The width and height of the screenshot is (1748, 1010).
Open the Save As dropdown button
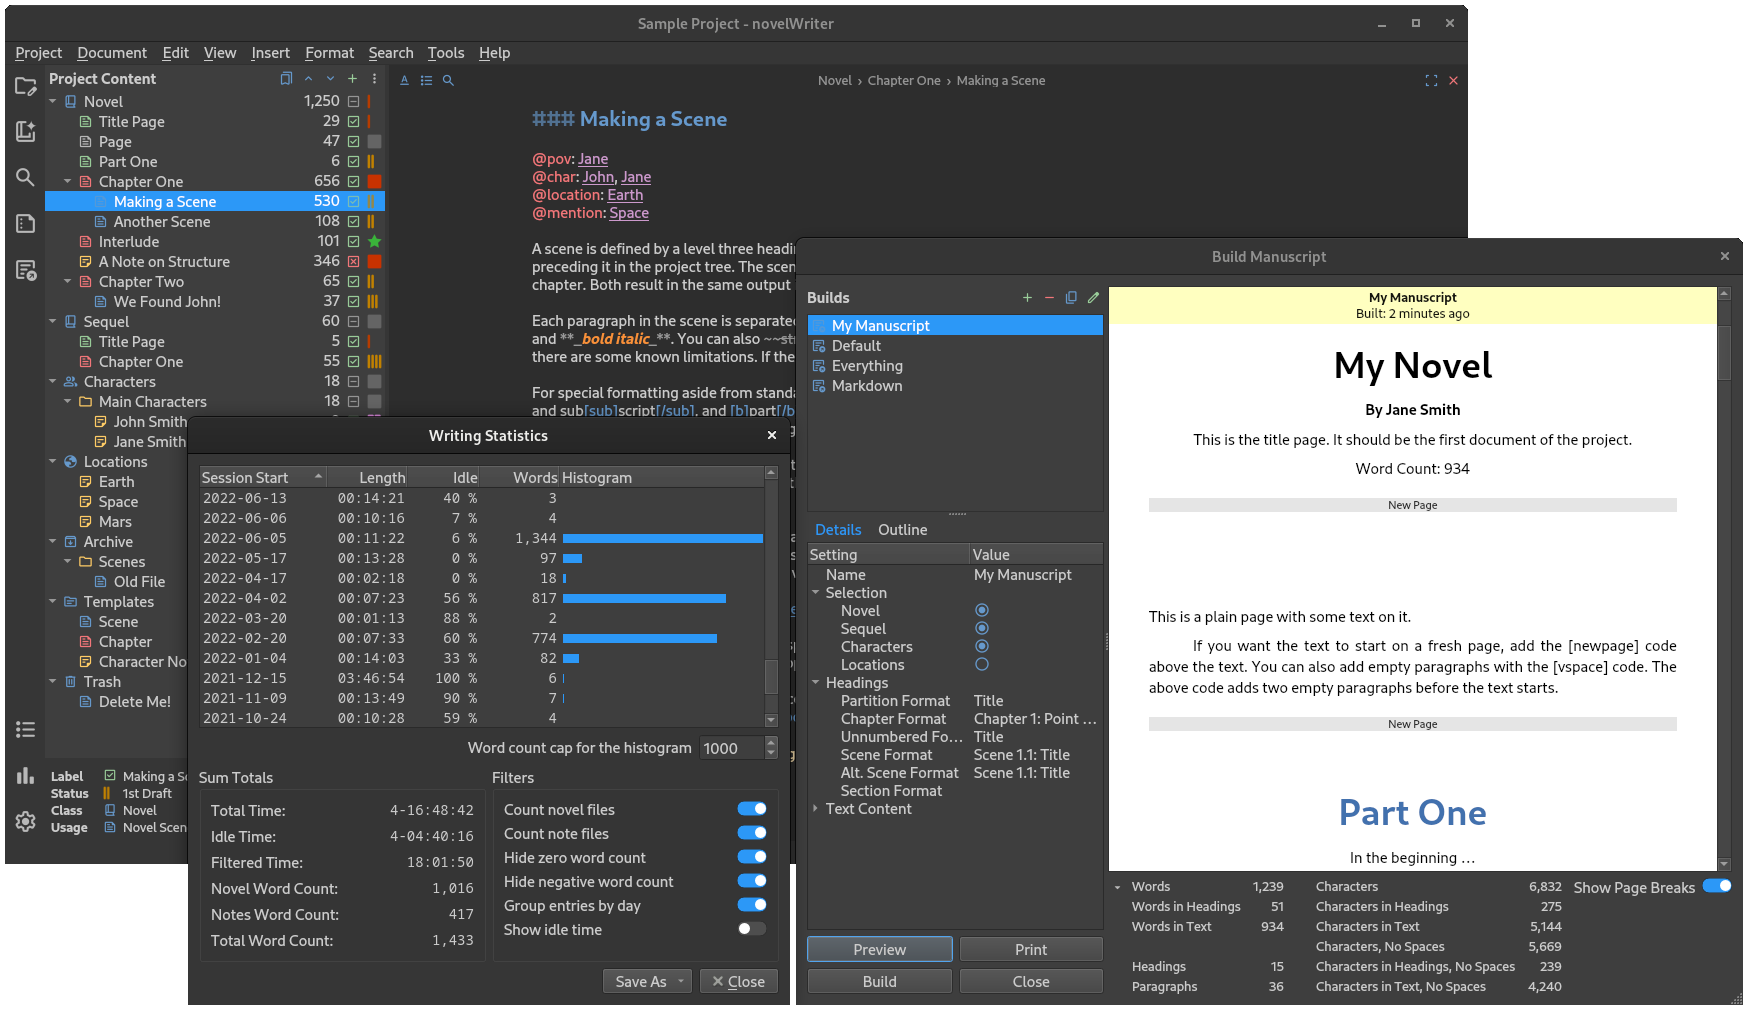point(647,982)
